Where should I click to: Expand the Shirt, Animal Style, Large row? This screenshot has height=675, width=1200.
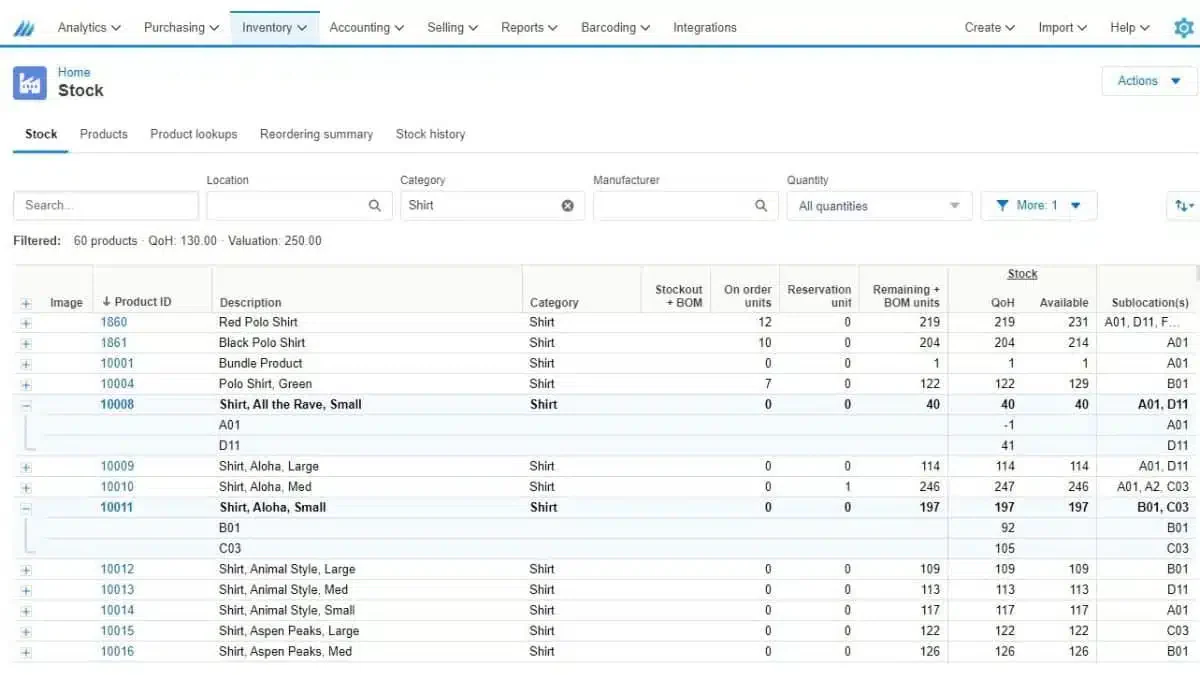click(26, 570)
